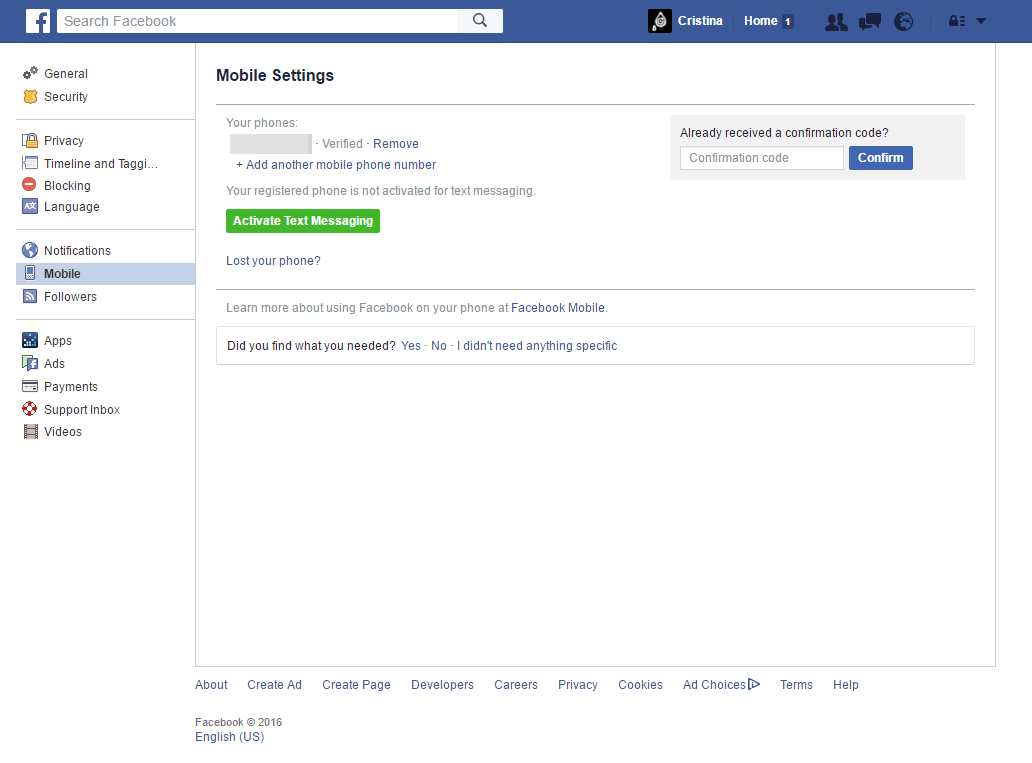
Task: Click the red Blocking icon
Action: coord(30,184)
